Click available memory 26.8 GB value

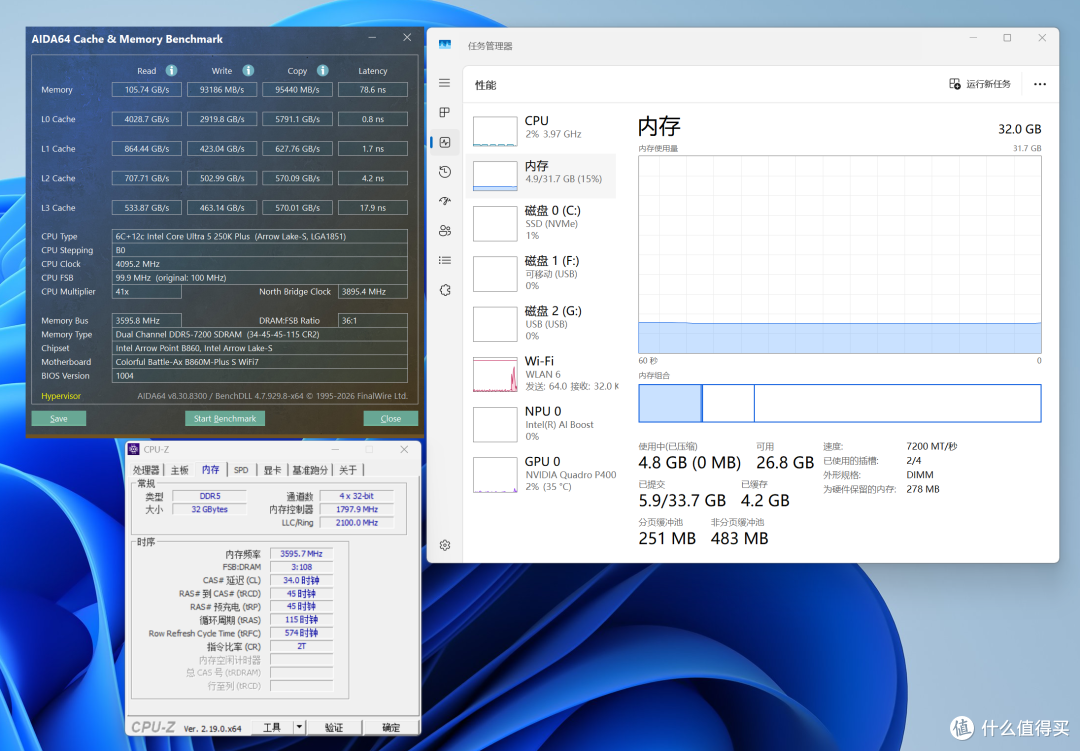[x=785, y=462]
